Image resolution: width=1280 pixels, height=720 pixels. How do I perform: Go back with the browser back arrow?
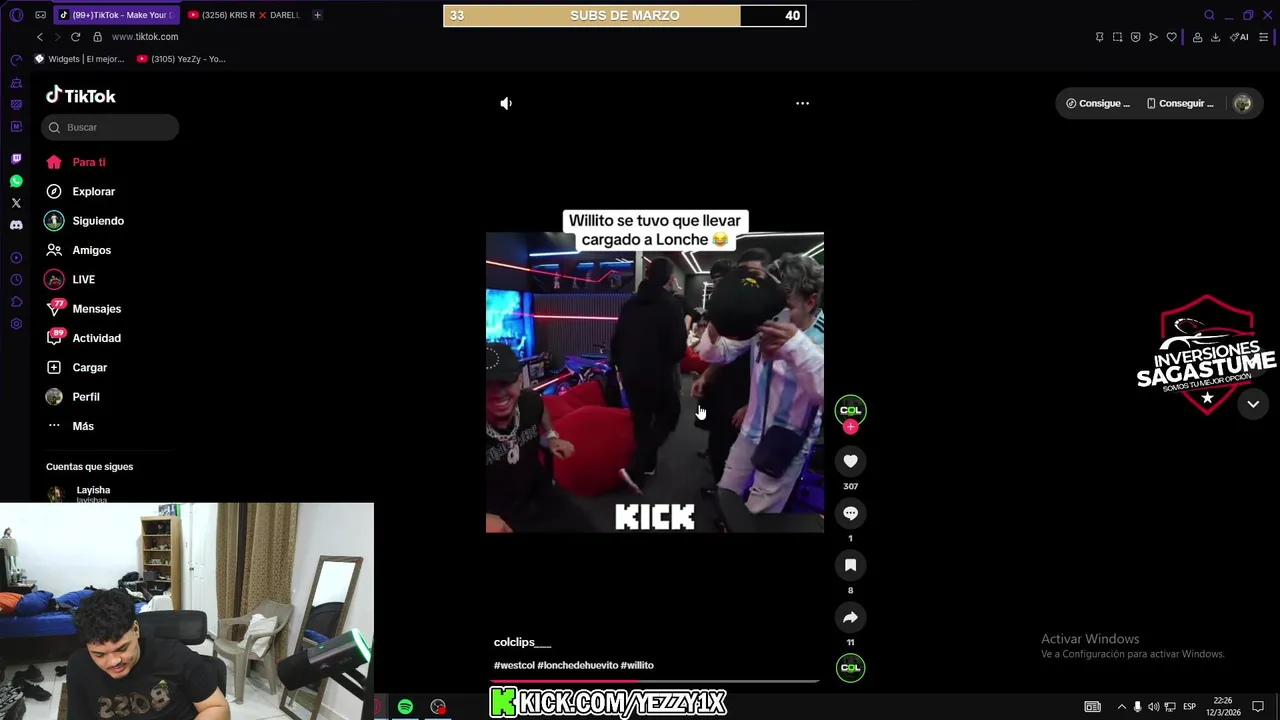(40, 37)
